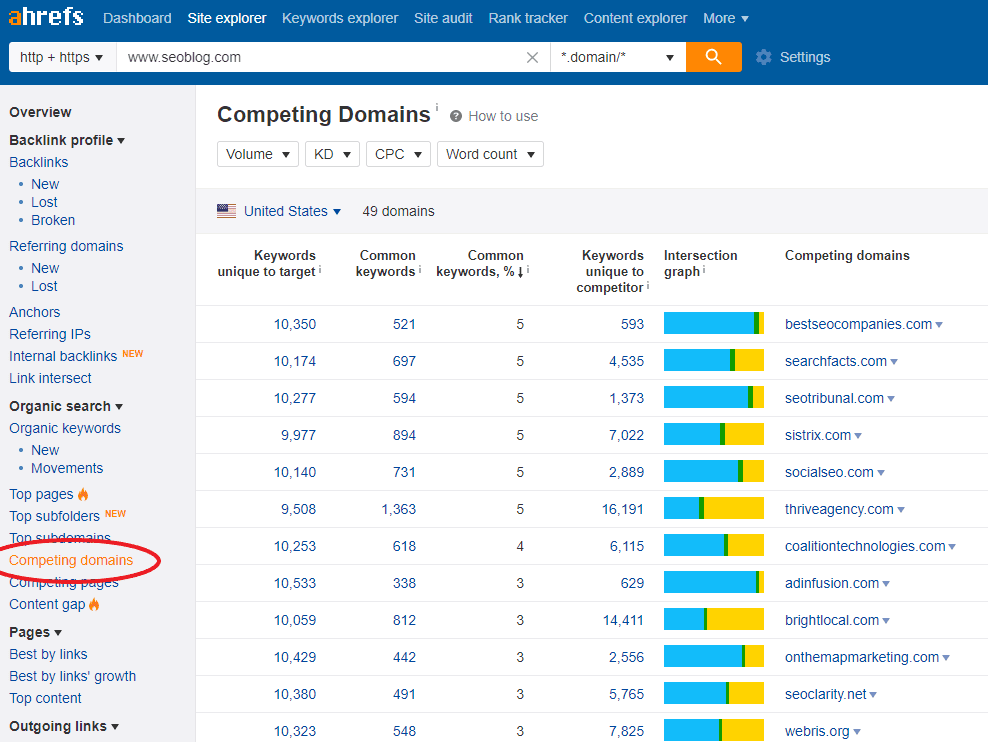Clear the URL field with the X icon
Image resolution: width=988 pixels, height=742 pixels.
(x=532, y=57)
